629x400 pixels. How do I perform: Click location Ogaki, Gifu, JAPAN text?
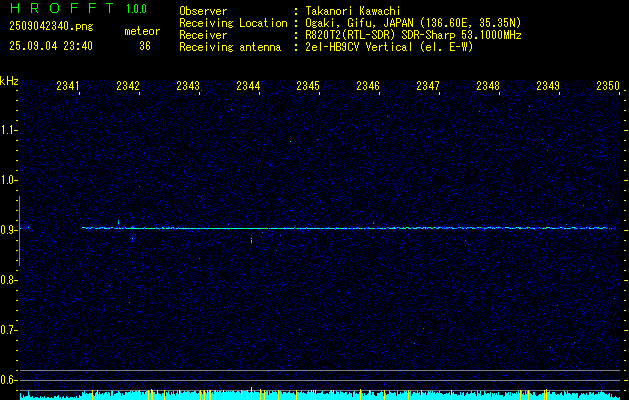(x=413, y=23)
